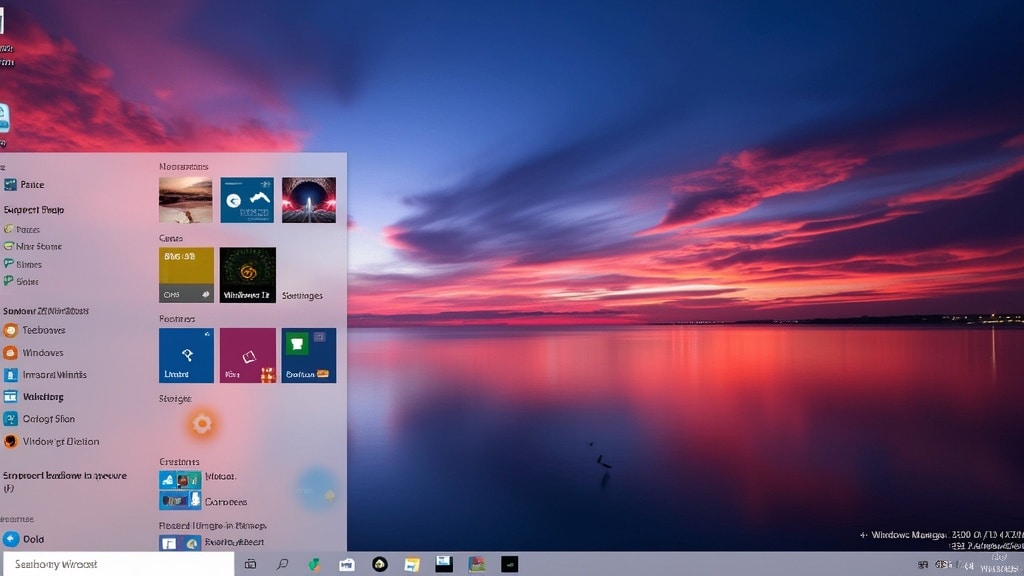Open the 'Reonloykbeert' recent item
The image size is (1024, 576).
click(x=212, y=542)
